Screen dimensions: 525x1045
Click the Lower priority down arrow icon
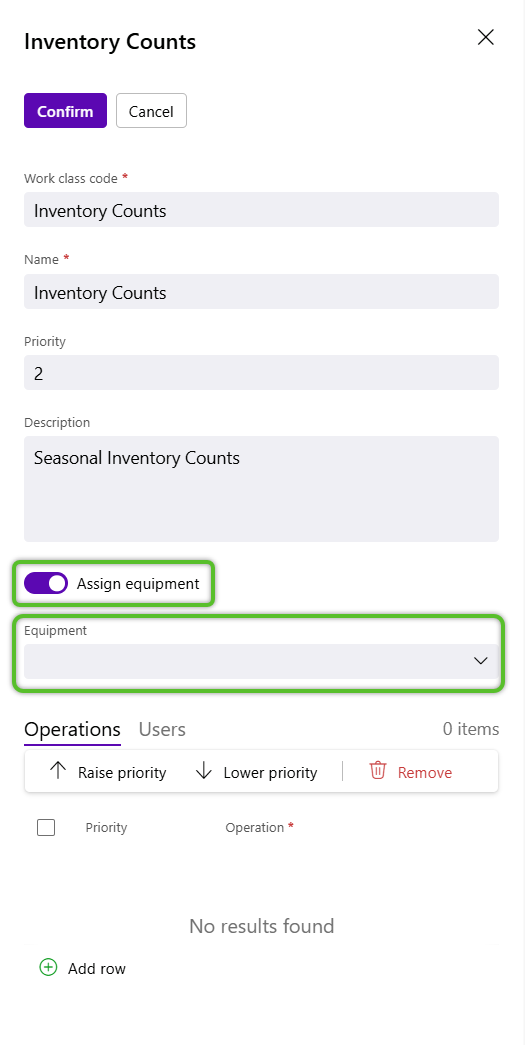pos(203,771)
